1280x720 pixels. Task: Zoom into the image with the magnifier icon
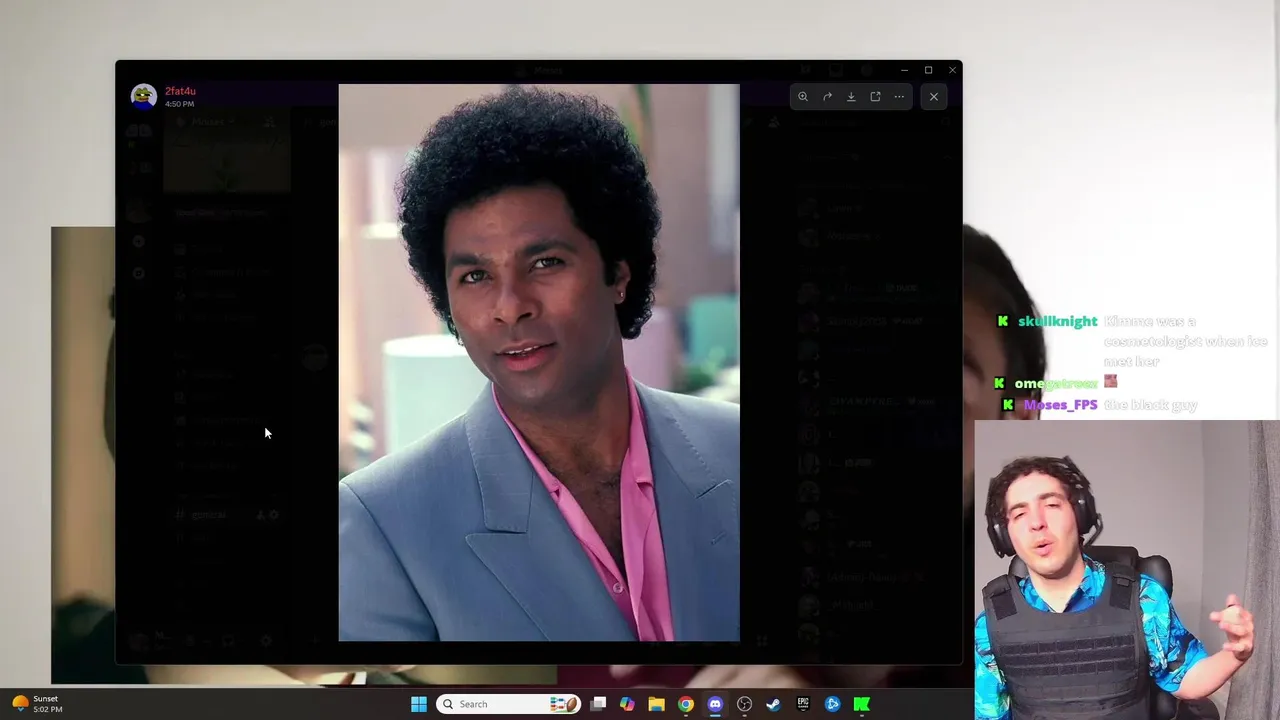803,97
